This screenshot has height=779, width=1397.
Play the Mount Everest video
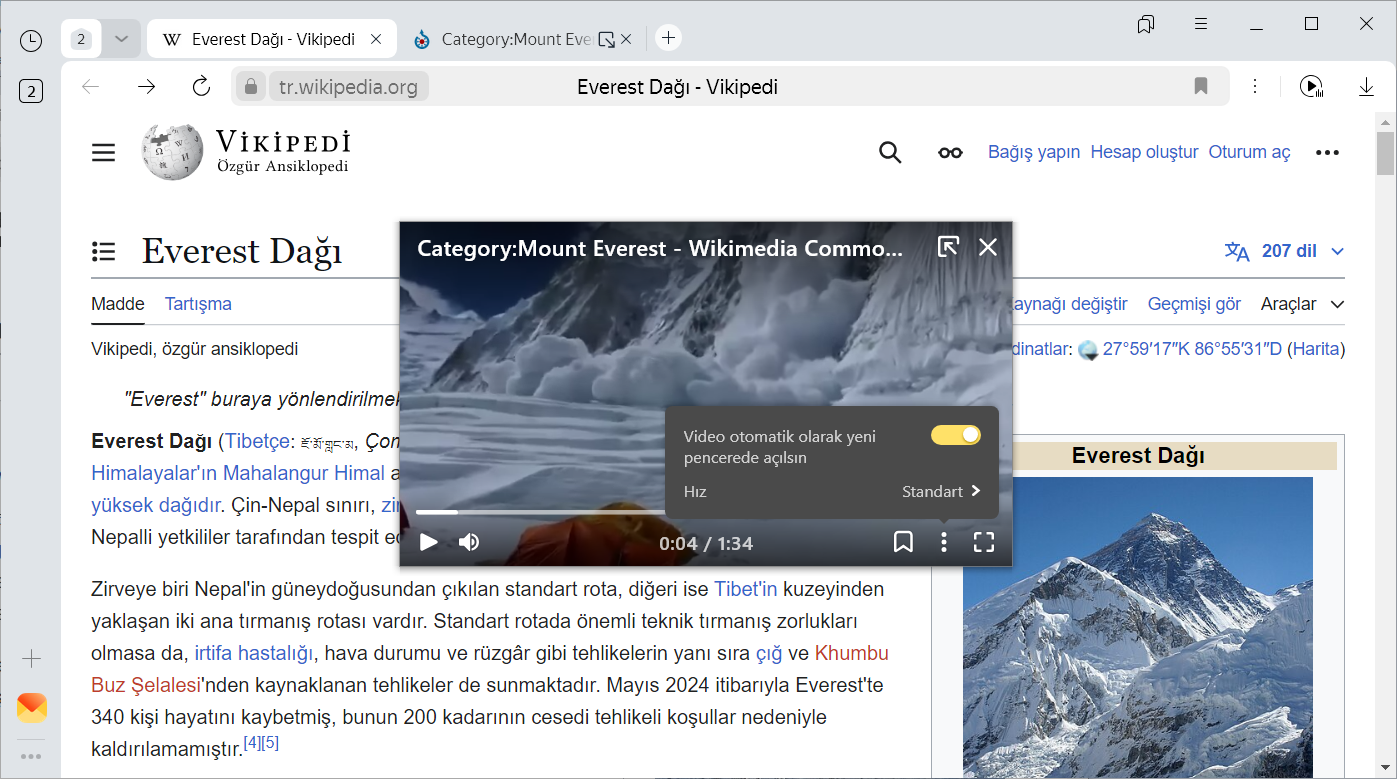tap(429, 542)
